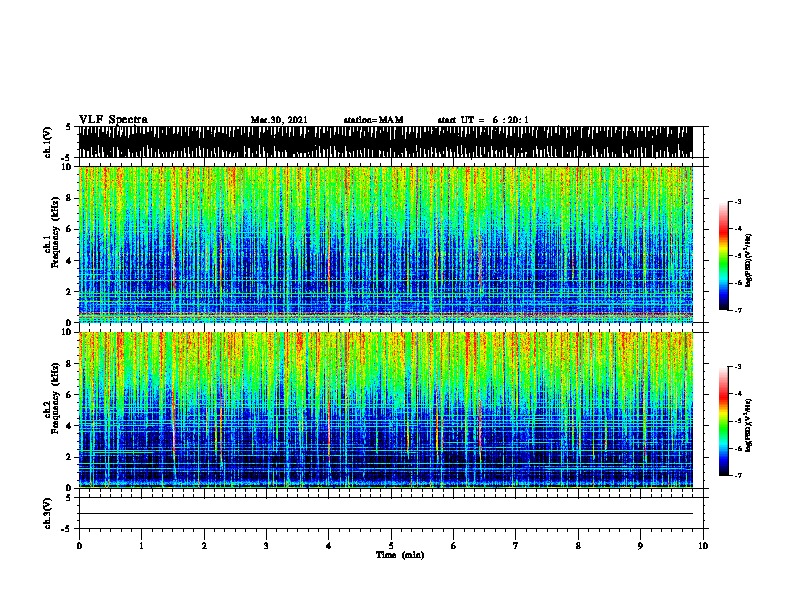Screen dimensions: 792x612
Task: Click the flat ch.3 voltage trace line
Action: point(385,514)
